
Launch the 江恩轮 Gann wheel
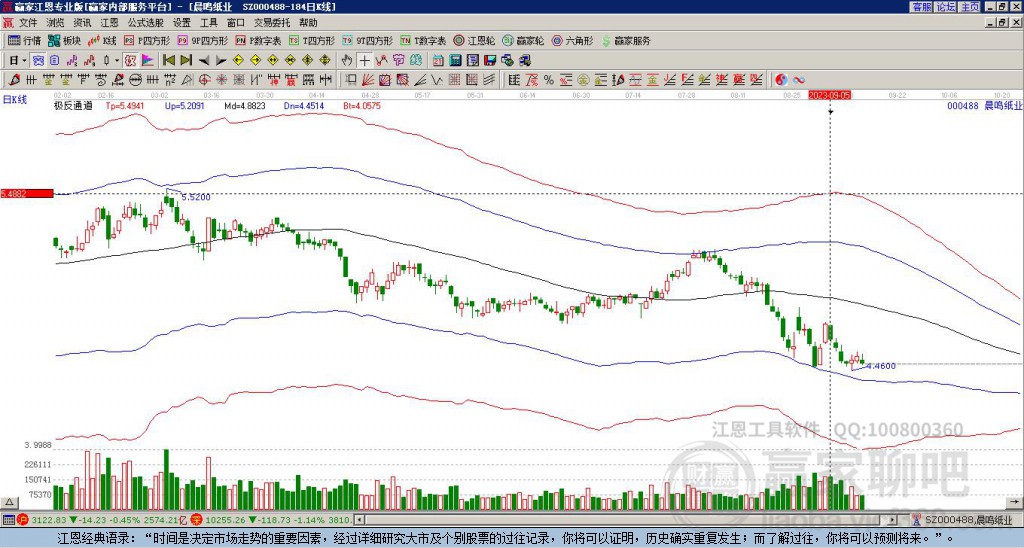(x=475, y=40)
